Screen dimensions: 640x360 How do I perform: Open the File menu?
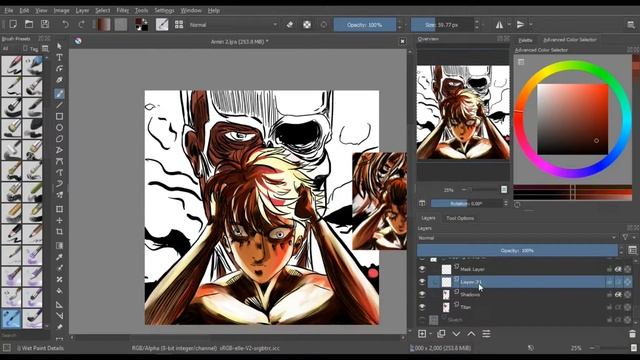9,10
